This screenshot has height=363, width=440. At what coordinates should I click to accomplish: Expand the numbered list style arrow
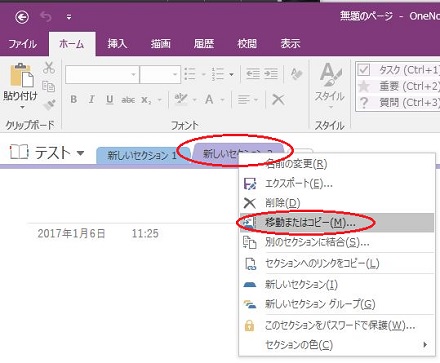pyautogui.click(x=231, y=74)
